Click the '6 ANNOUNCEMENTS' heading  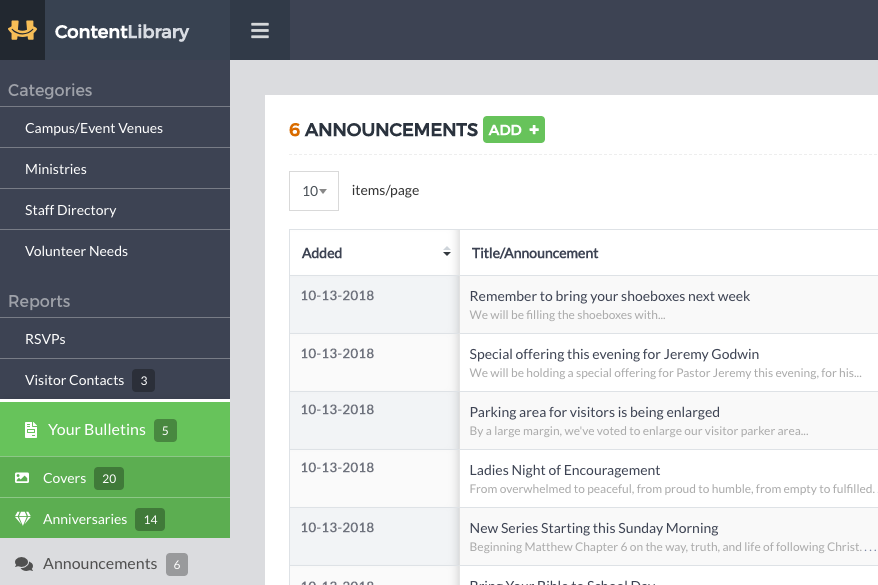click(383, 129)
